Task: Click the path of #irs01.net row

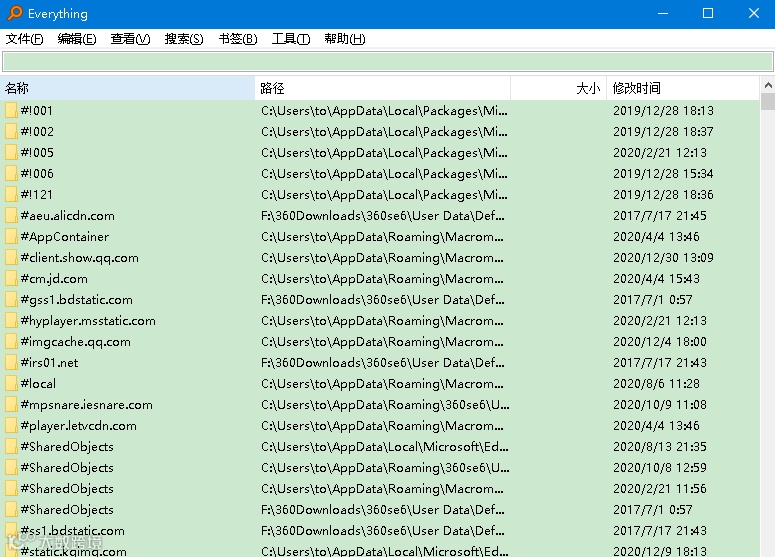Action: point(383,362)
